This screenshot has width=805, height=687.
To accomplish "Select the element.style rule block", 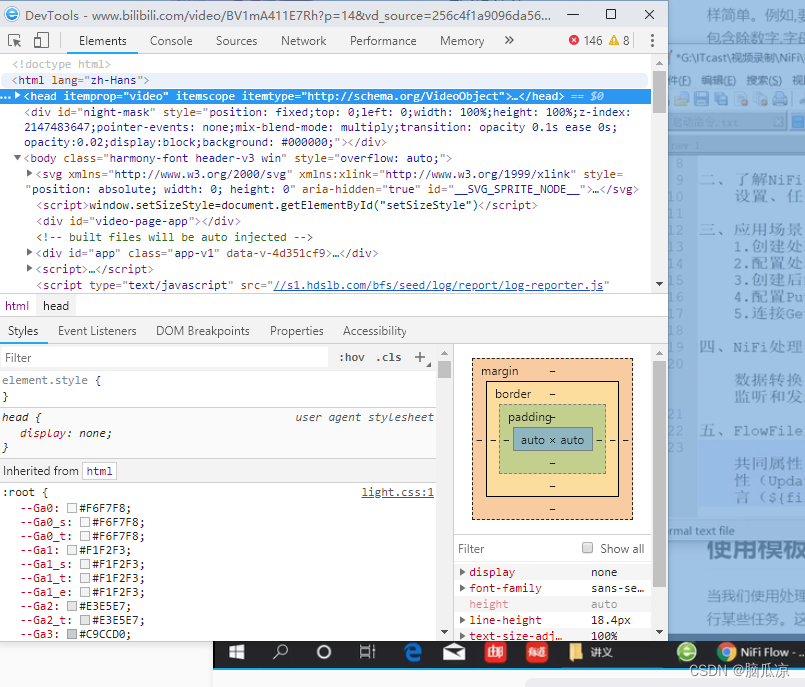I will 218,388.
